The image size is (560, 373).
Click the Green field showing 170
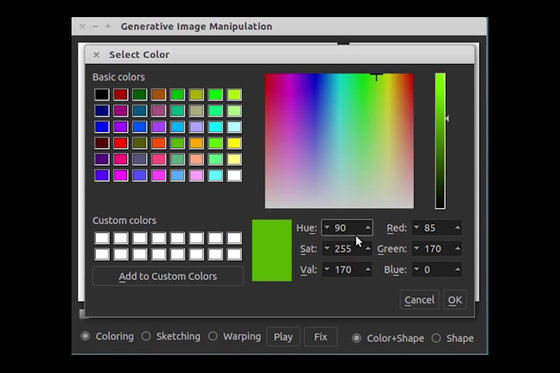(437, 248)
